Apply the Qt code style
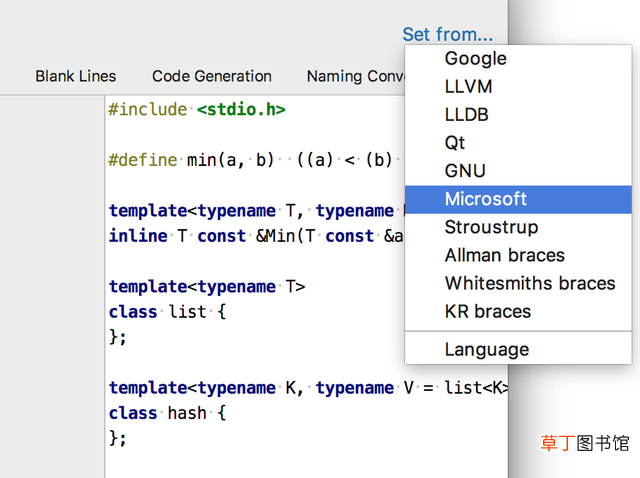 (x=518, y=143)
